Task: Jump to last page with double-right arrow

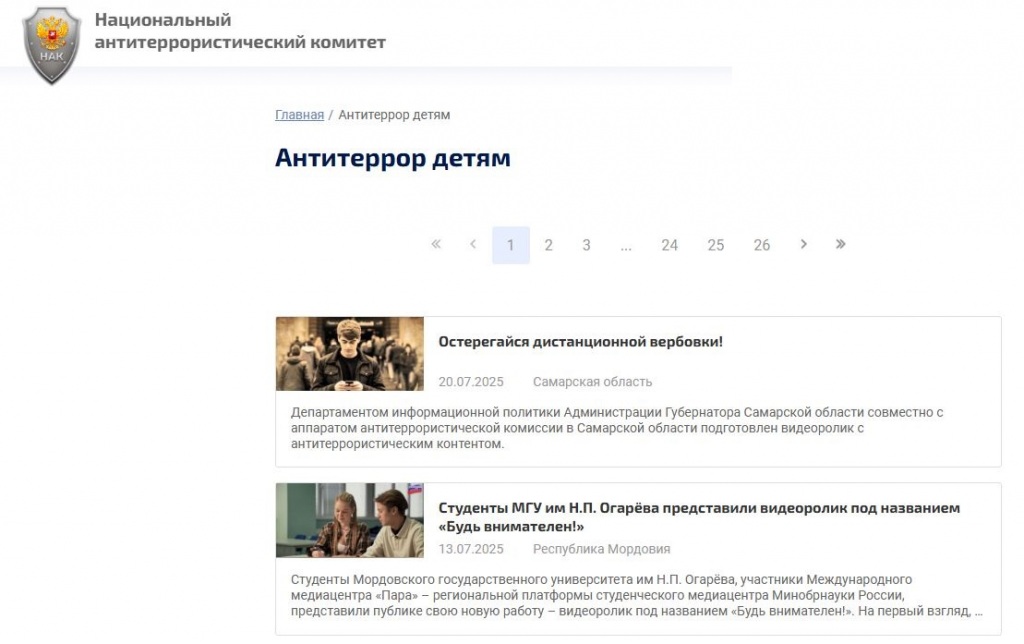Action: [x=840, y=244]
